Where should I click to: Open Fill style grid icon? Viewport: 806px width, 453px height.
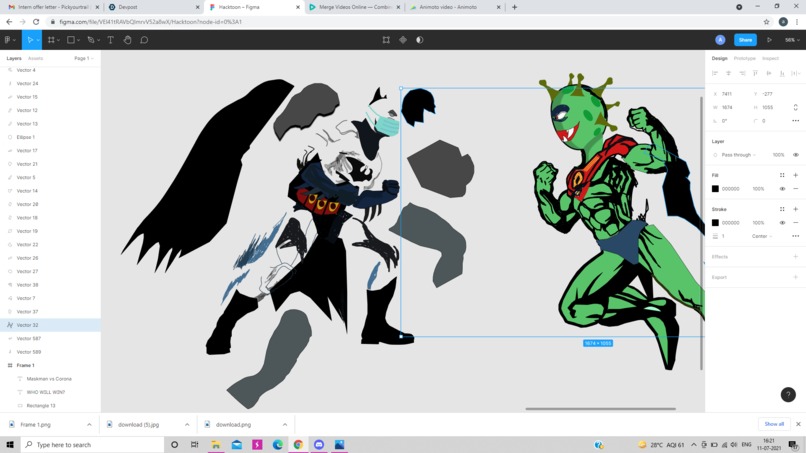coord(782,175)
